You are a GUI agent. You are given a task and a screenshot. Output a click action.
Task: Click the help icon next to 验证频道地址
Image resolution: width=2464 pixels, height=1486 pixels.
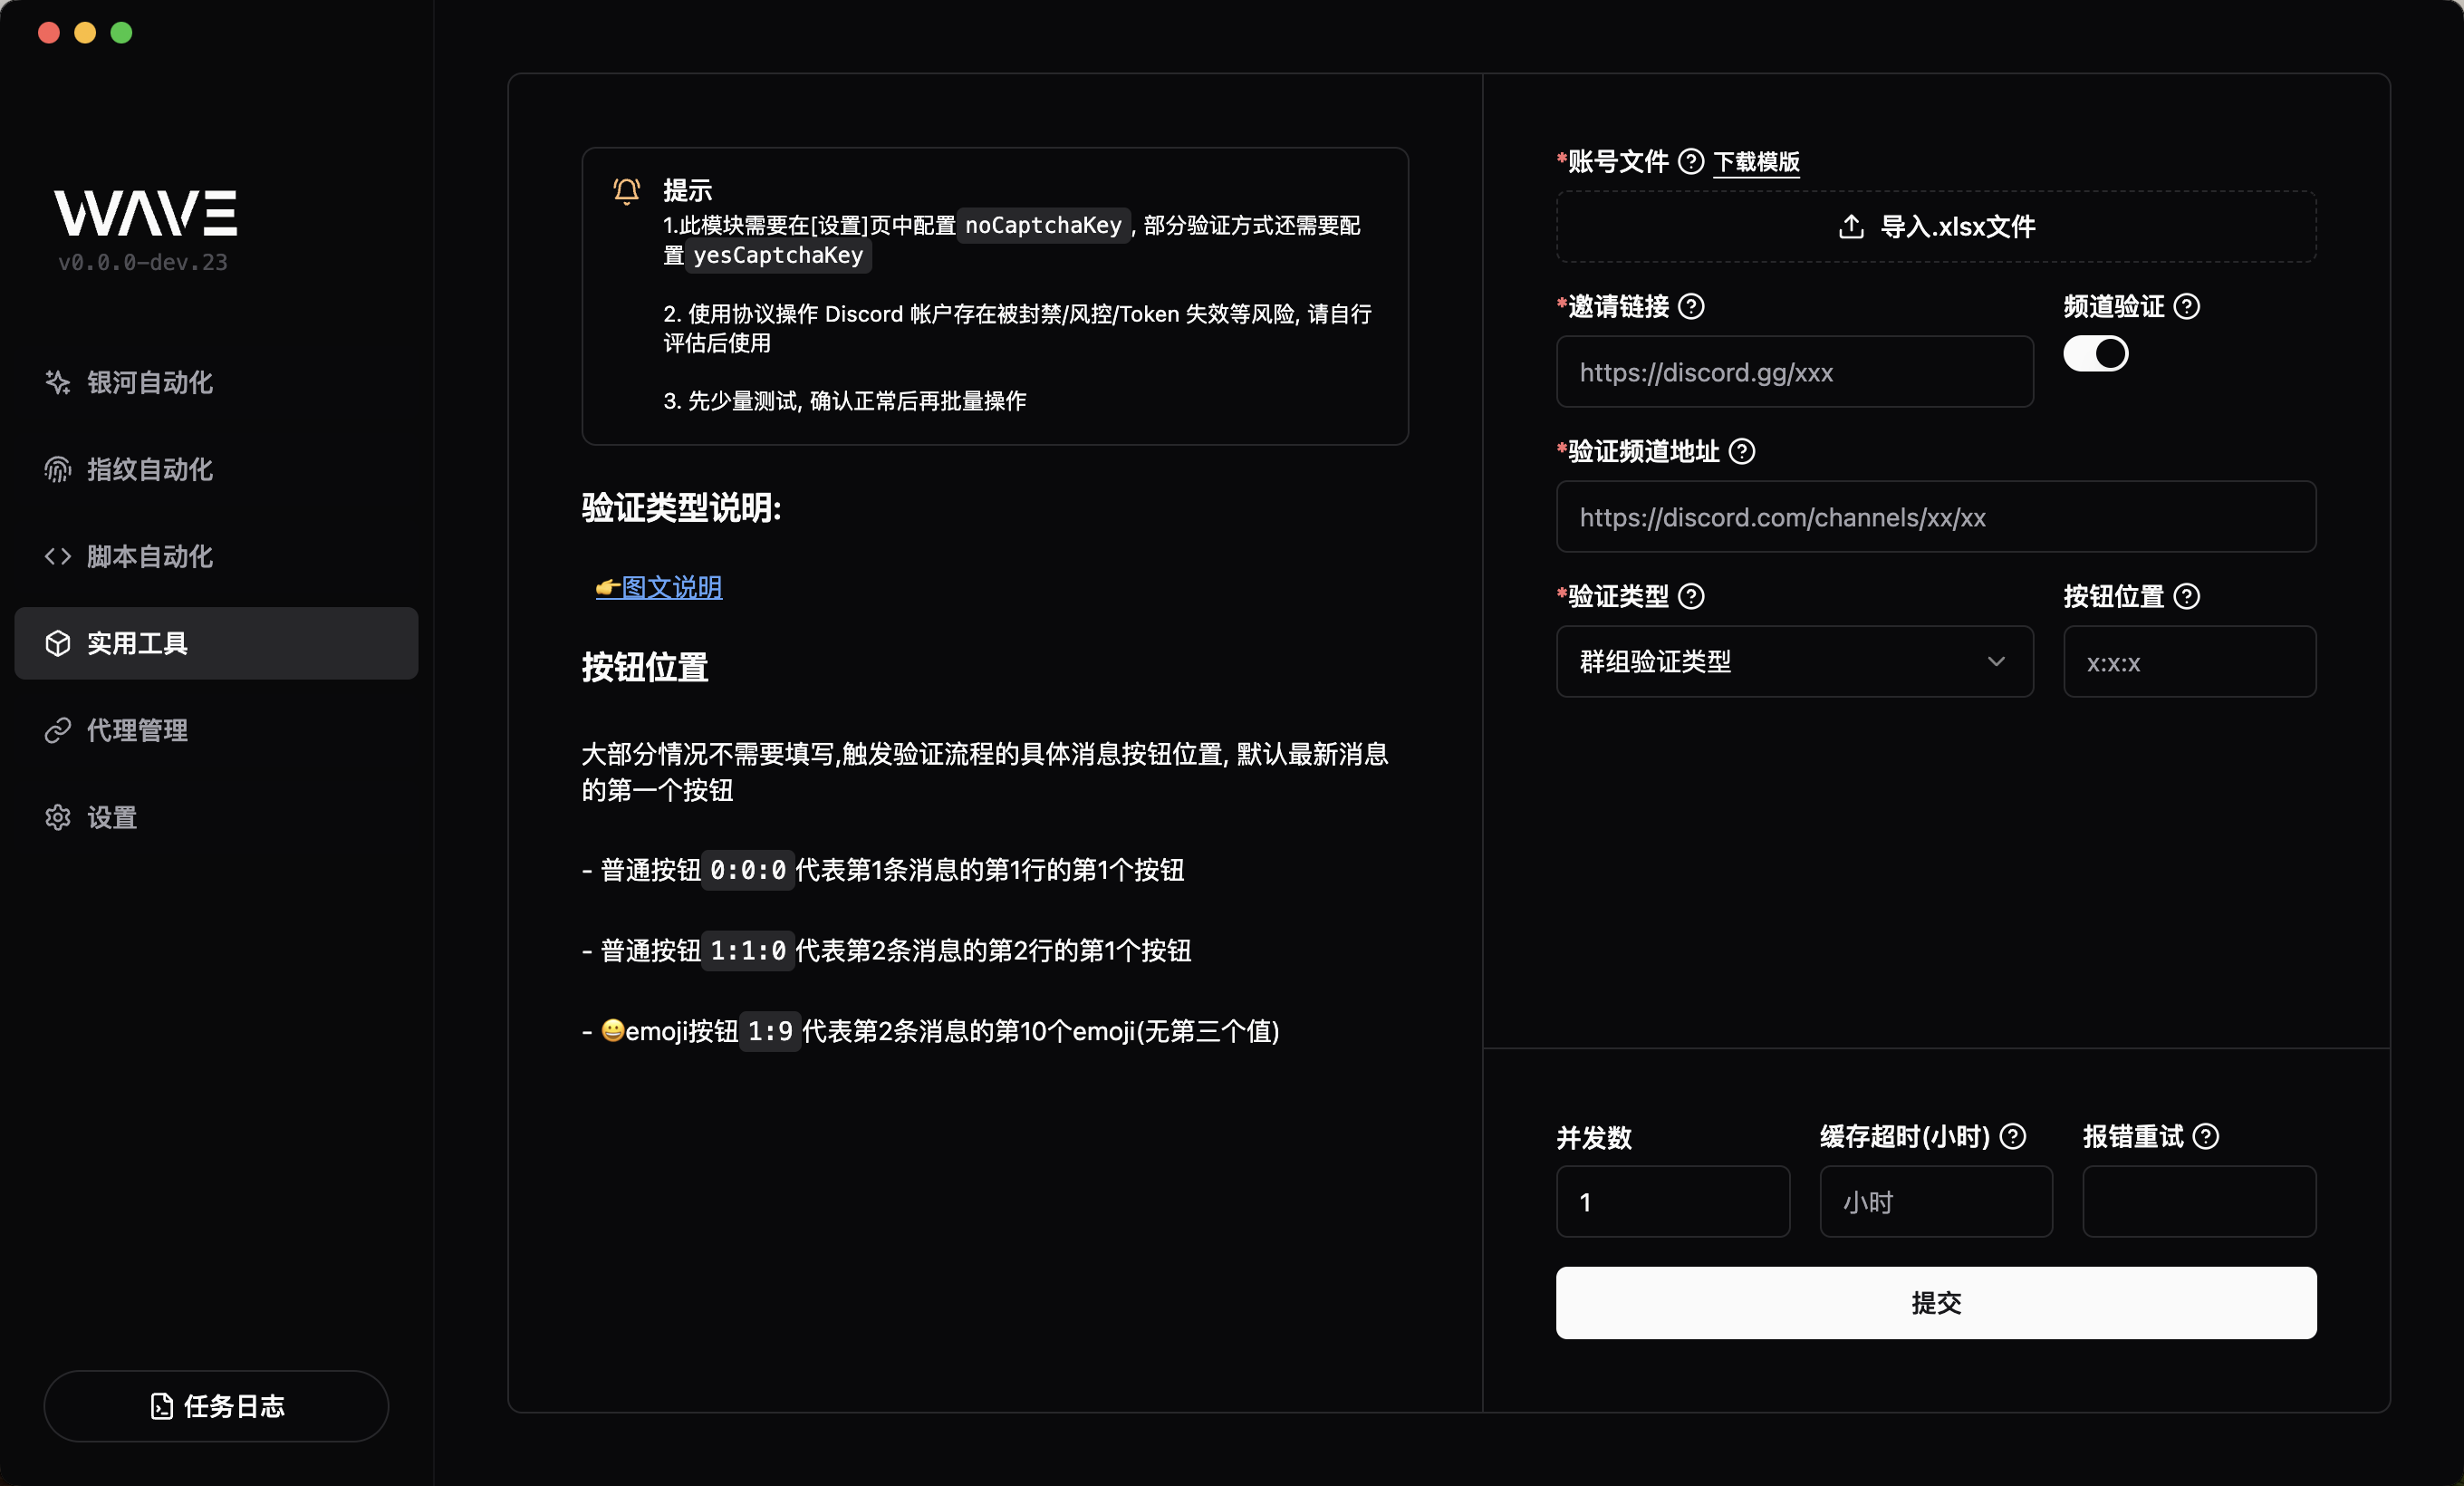point(1741,451)
